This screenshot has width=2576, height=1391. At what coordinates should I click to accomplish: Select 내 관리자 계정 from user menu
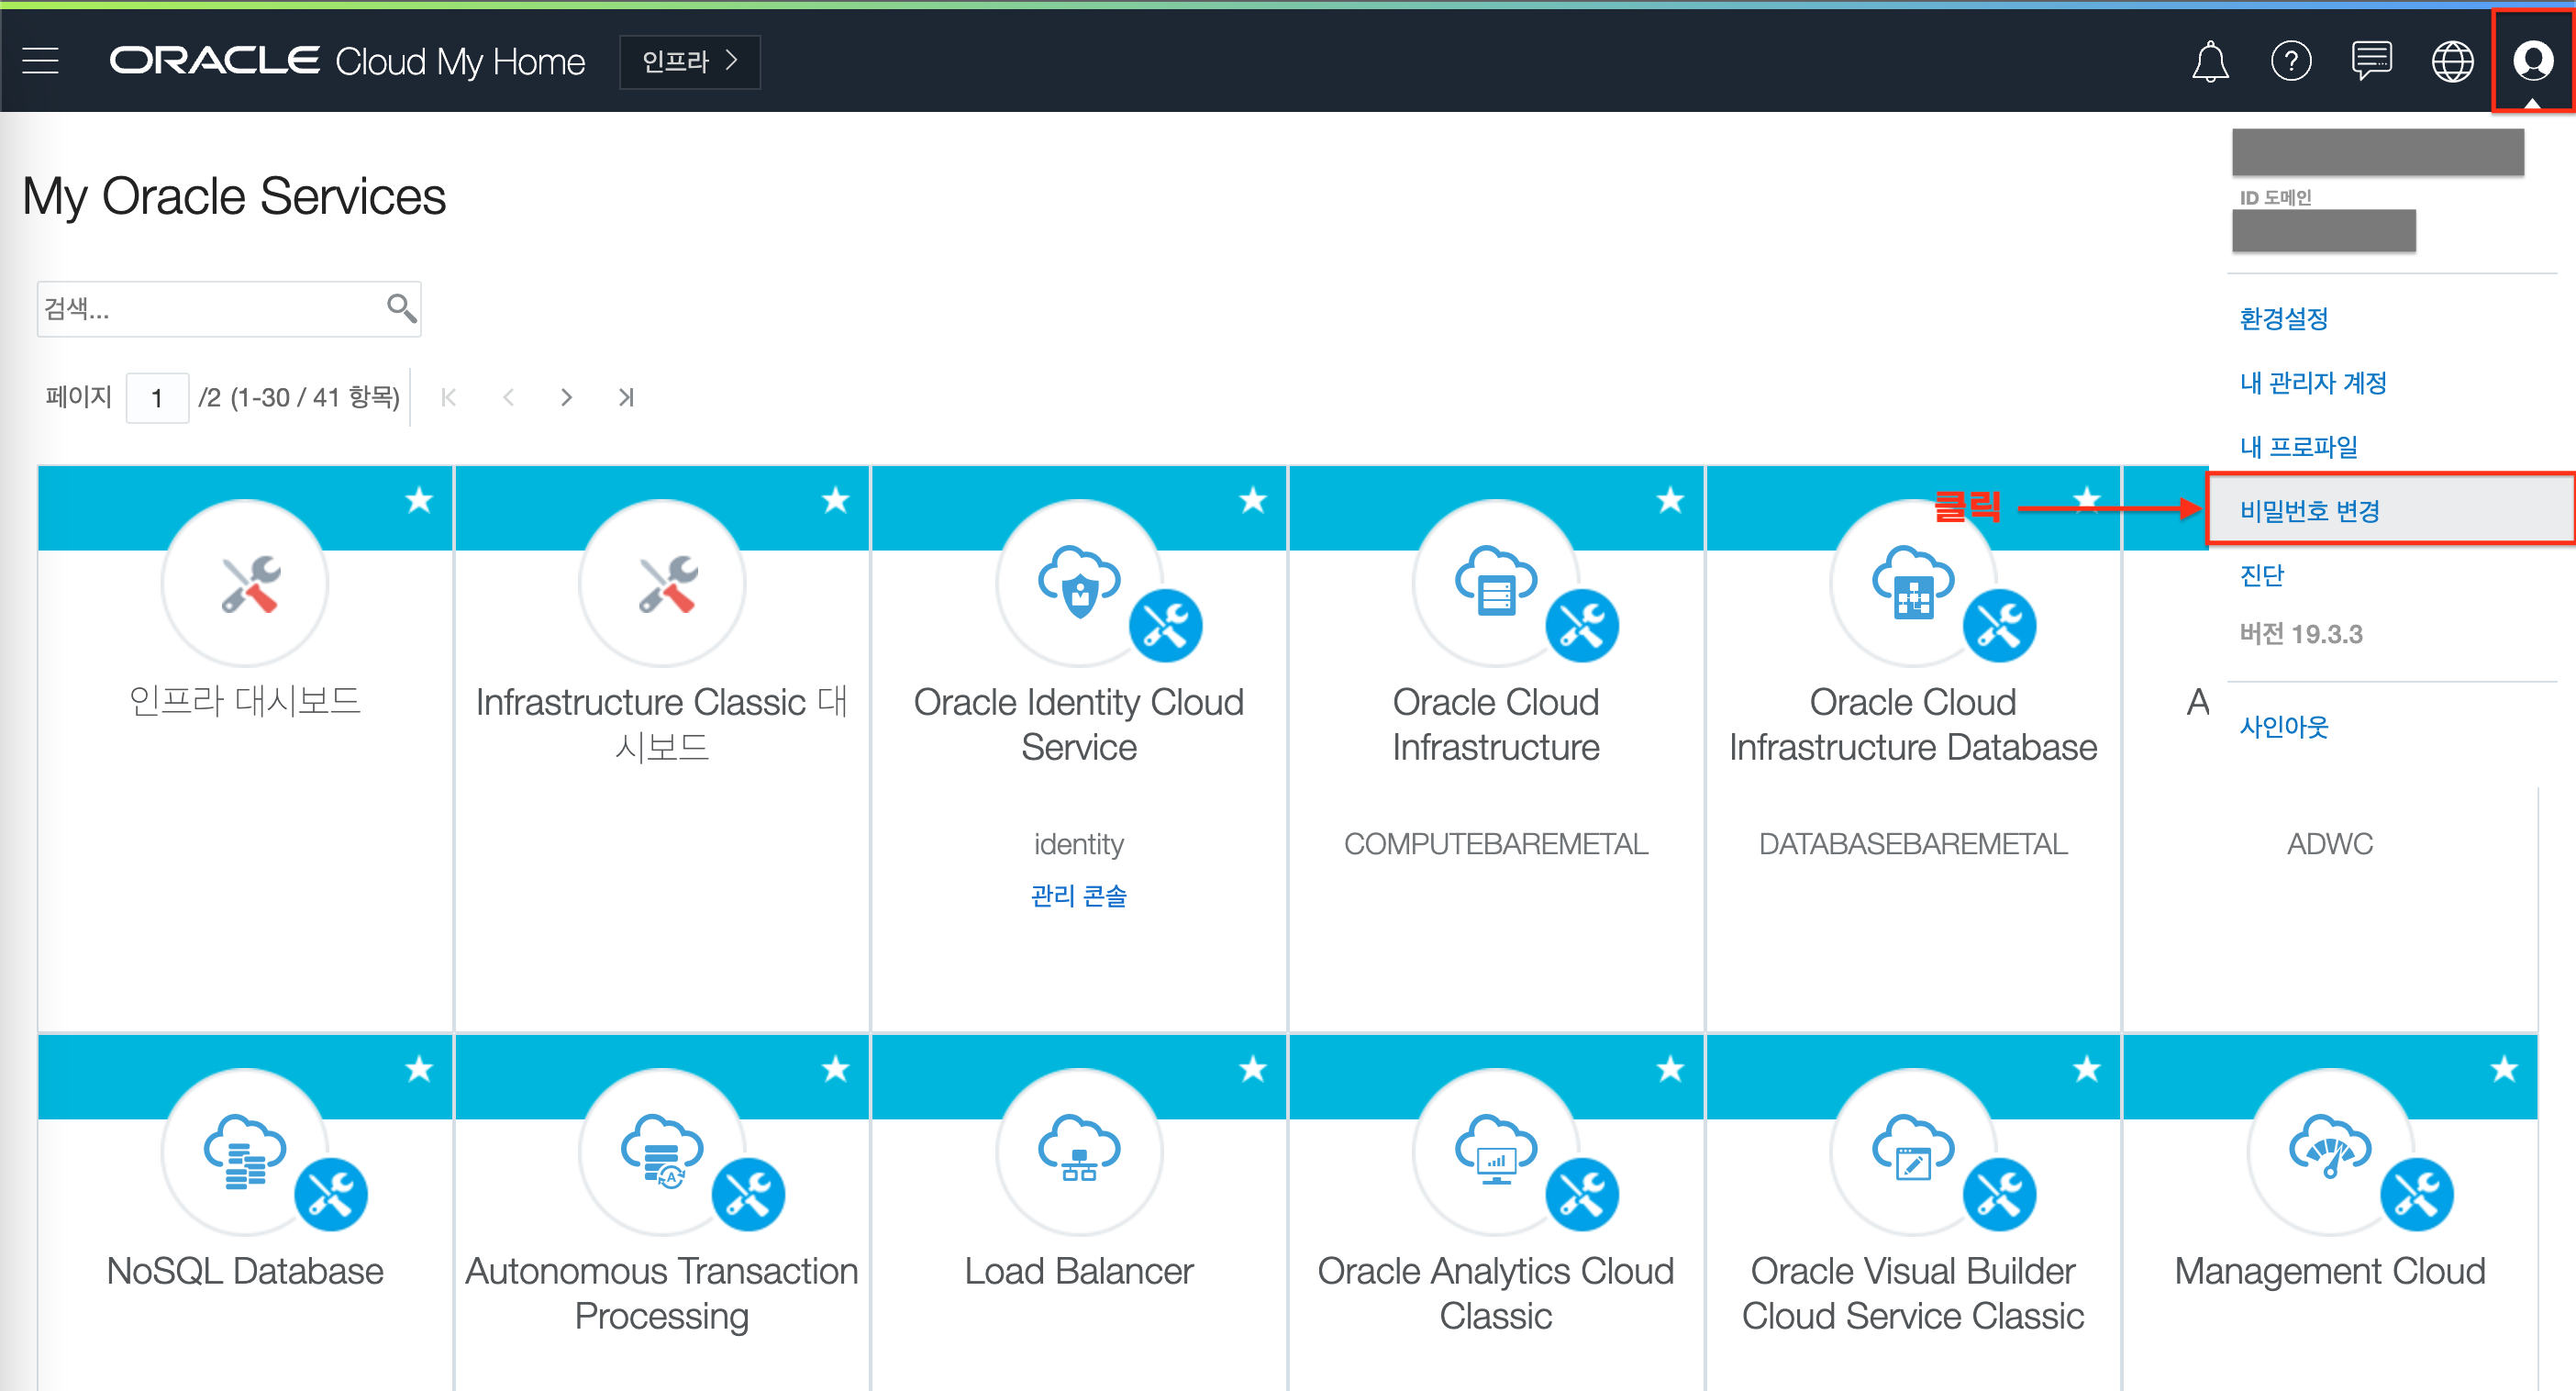[x=2313, y=382]
